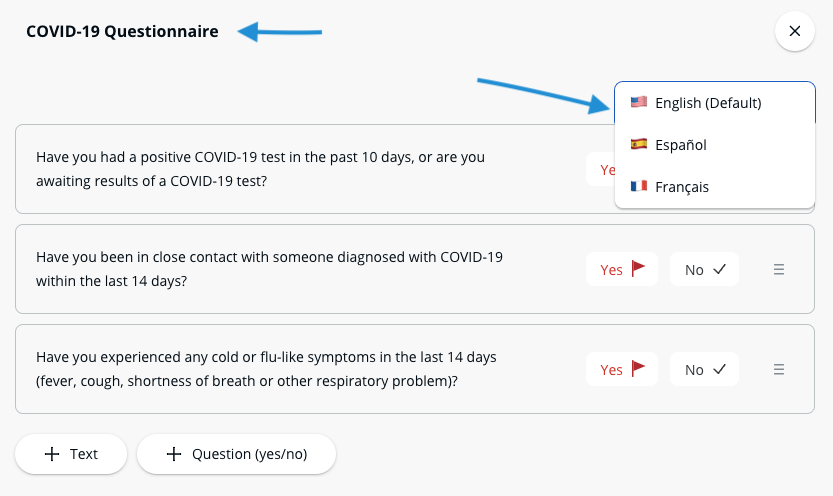Click No for close contact question
Viewport: 833px width, 496px height.
(x=704, y=269)
